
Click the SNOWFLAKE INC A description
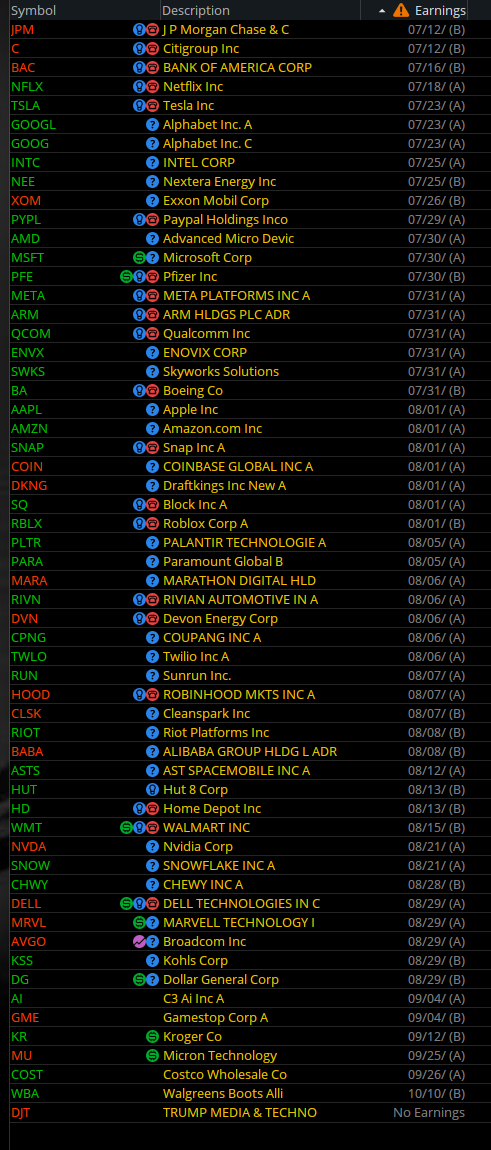[219, 866]
